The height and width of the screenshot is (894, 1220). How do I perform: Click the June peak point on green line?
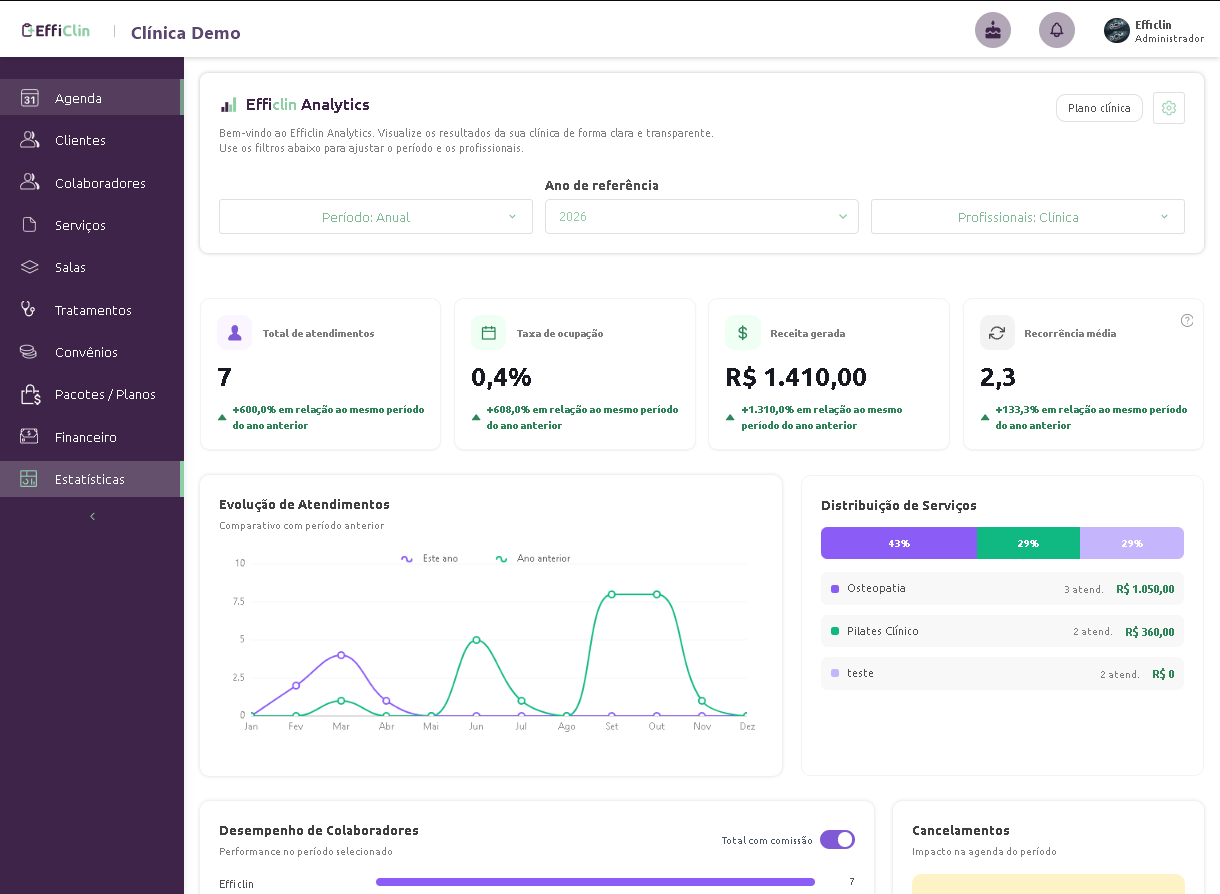click(476, 639)
